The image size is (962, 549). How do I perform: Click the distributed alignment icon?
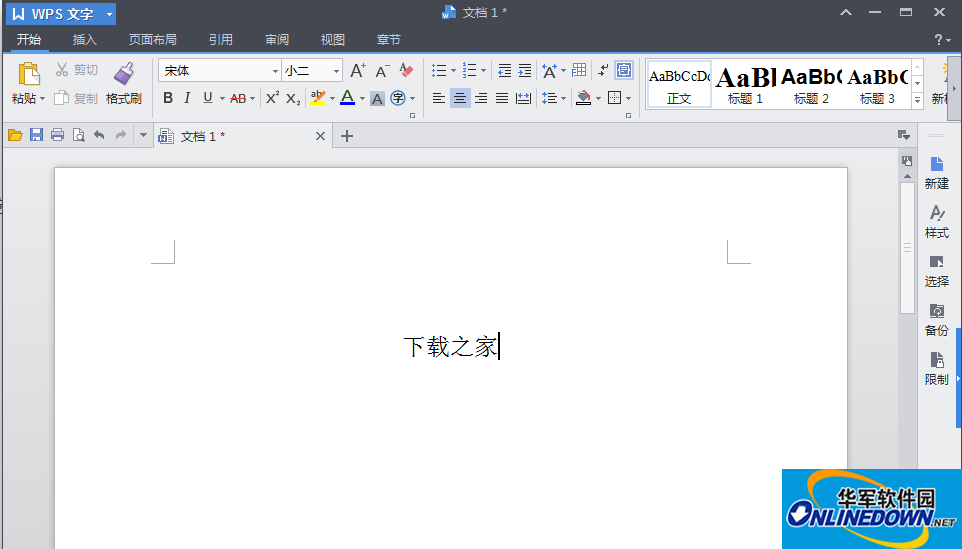(x=523, y=98)
